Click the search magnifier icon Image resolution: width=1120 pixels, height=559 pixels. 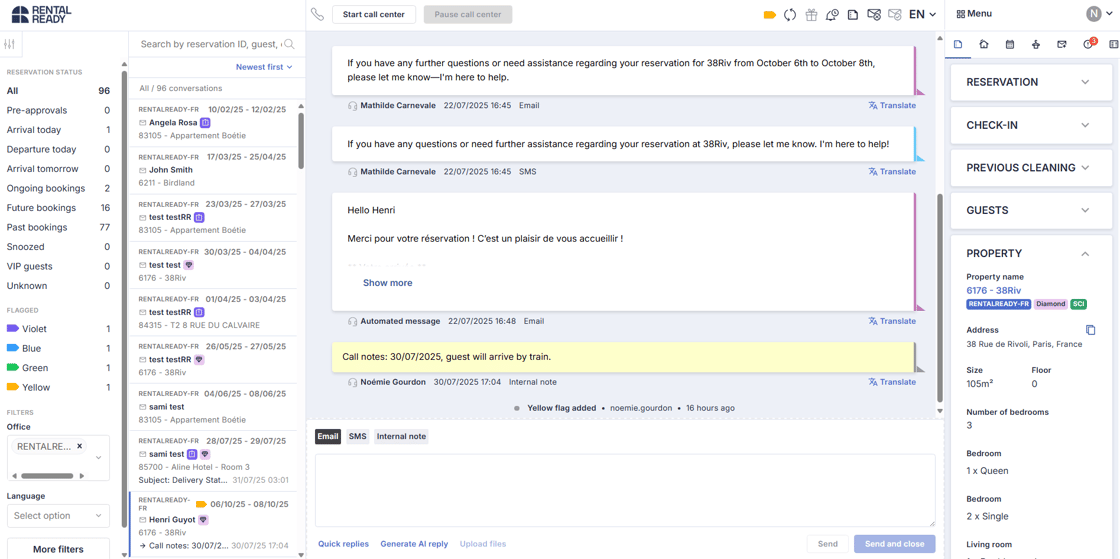click(289, 44)
